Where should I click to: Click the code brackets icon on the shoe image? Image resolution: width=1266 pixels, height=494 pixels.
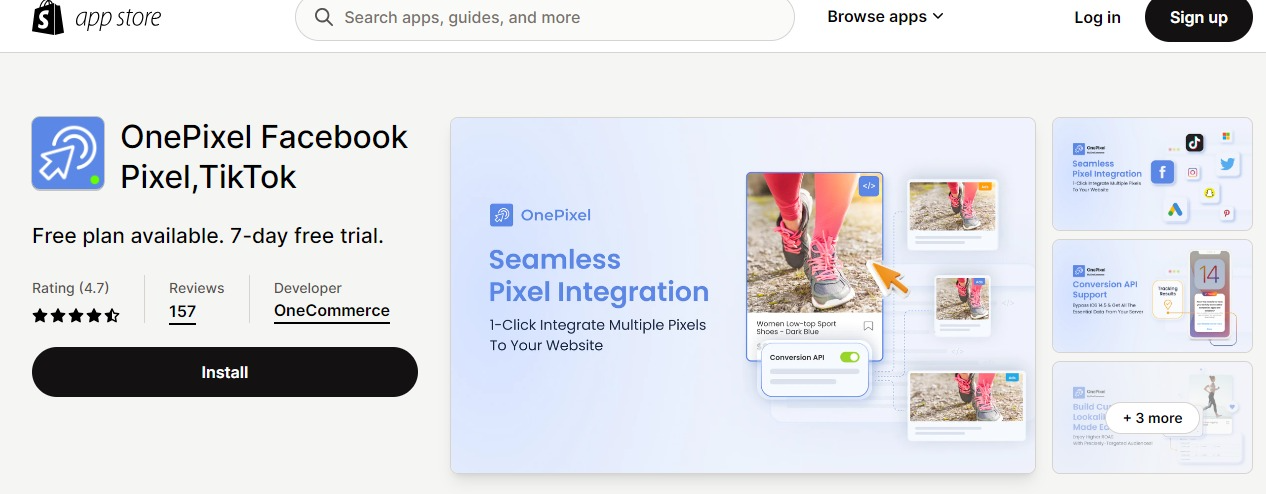(868, 185)
